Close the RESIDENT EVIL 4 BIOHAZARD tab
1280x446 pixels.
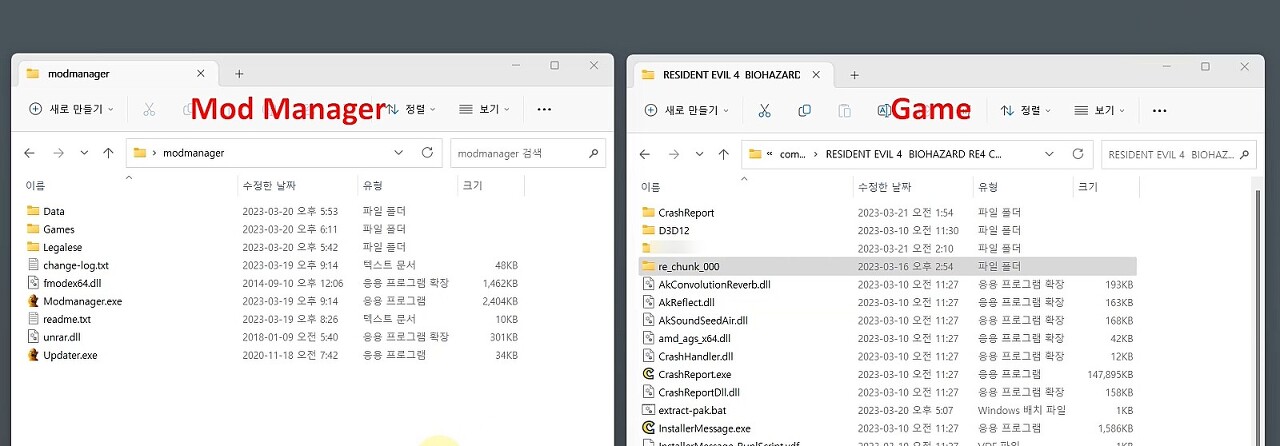pyautogui.click(x=817, y=74)
